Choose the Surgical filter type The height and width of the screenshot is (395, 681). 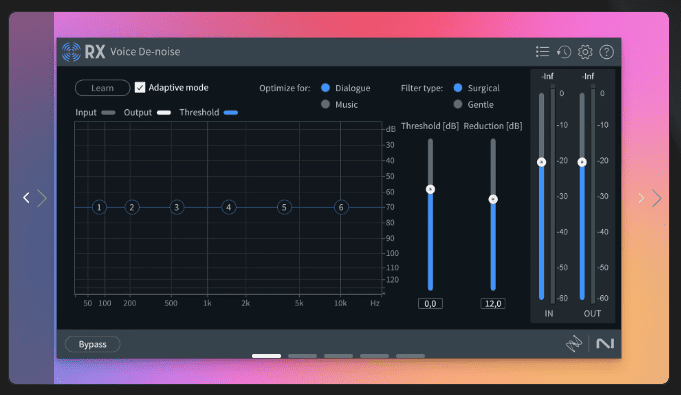(458, 88)
